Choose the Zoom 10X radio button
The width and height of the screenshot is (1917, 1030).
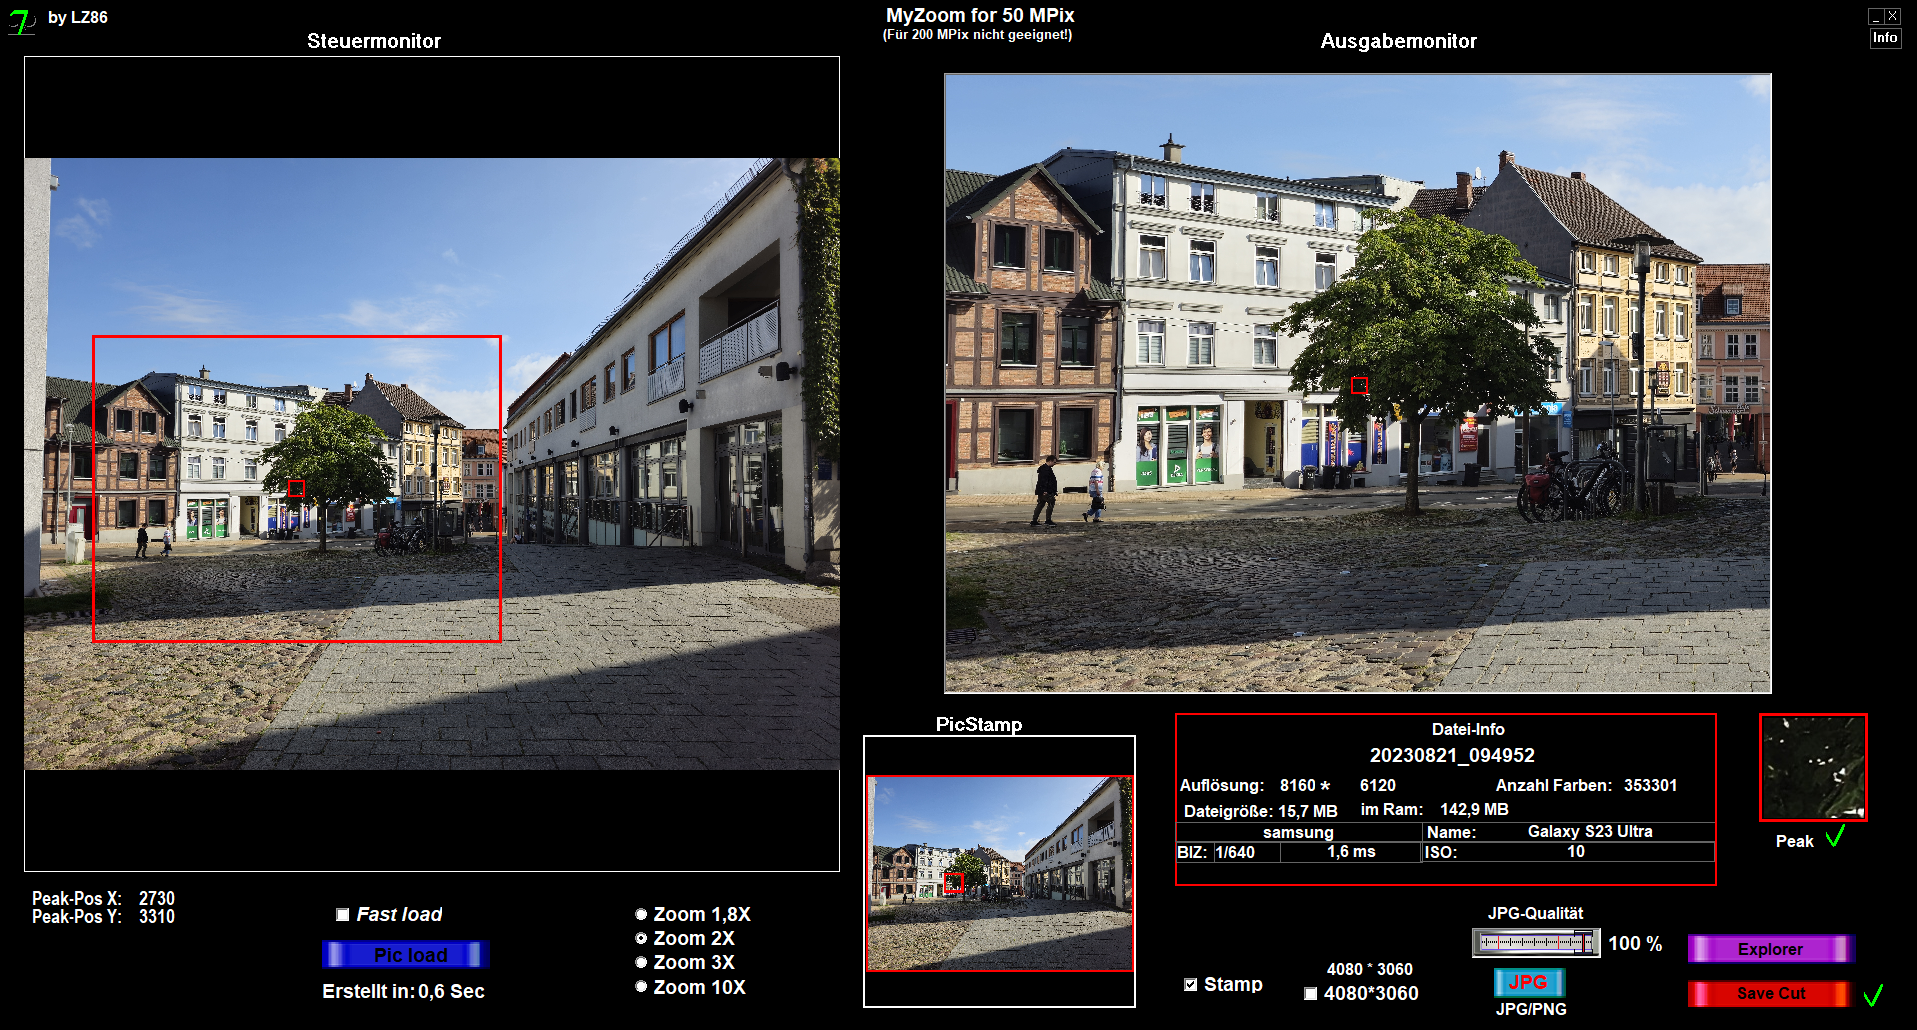[641, 987]
